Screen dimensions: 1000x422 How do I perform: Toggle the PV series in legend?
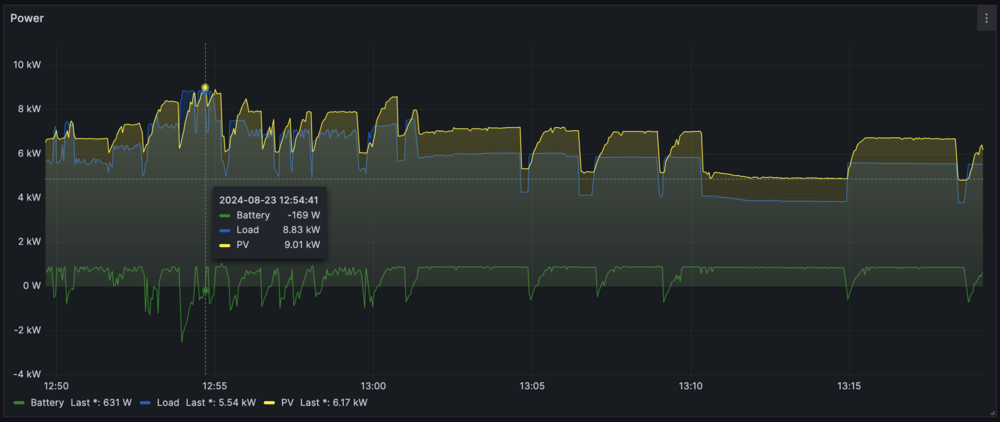(x=287, y=403)
